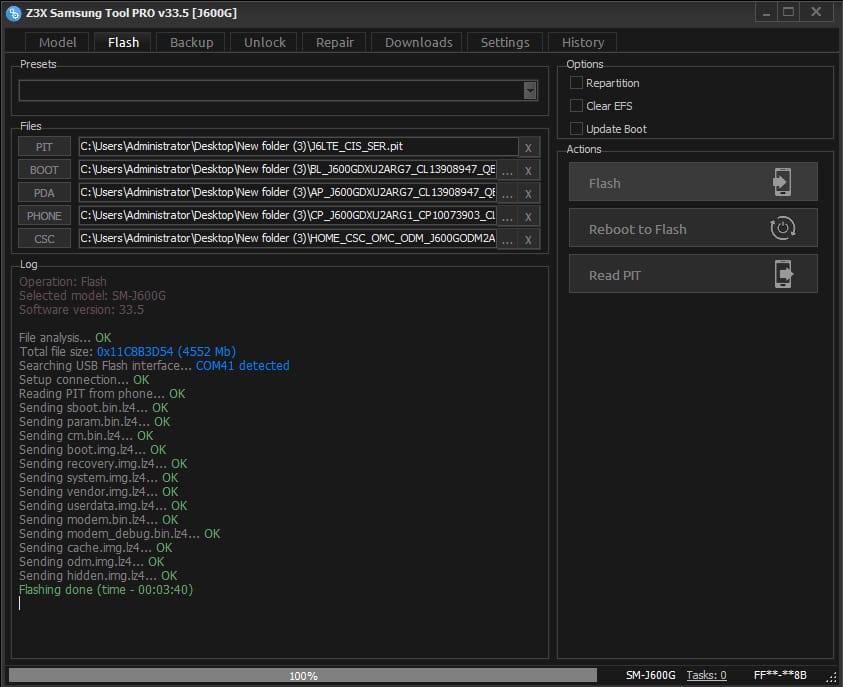Screen dimensions: 843x687
Task: Click the Flash action button
Action: point(693,182)
